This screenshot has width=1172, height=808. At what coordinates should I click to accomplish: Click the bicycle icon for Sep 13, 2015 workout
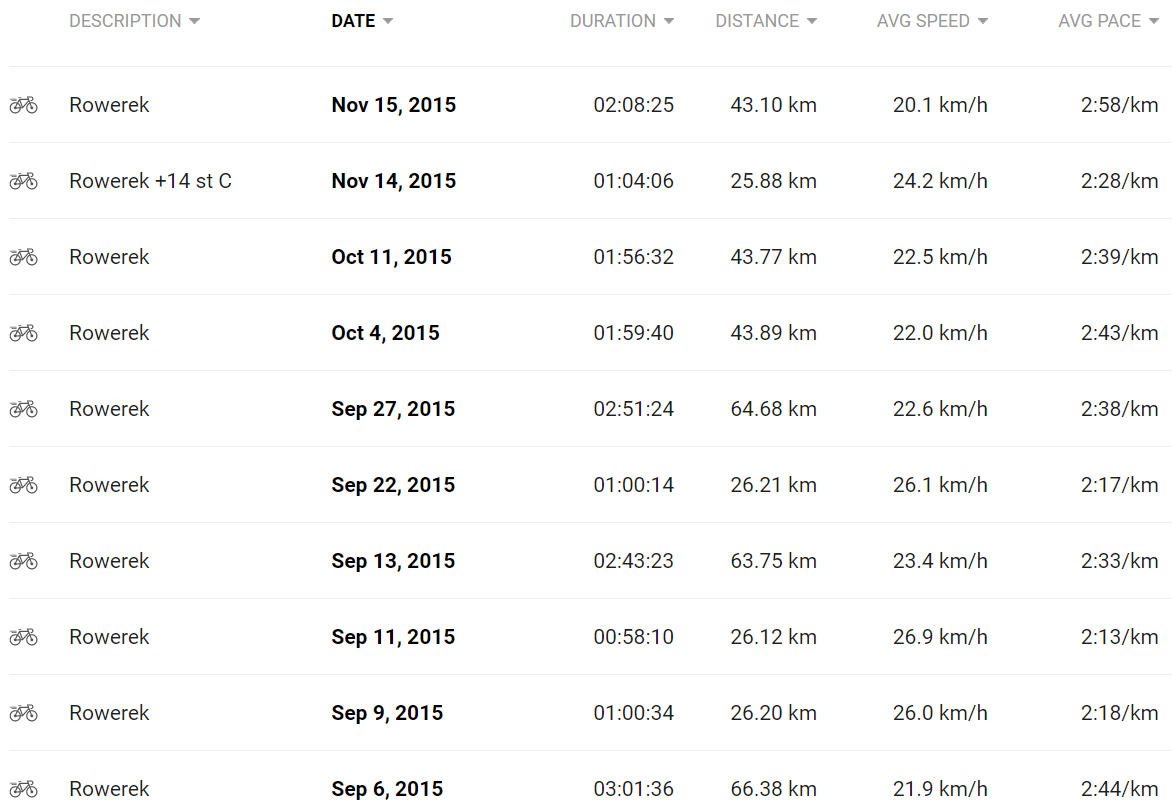coord(23,561)
